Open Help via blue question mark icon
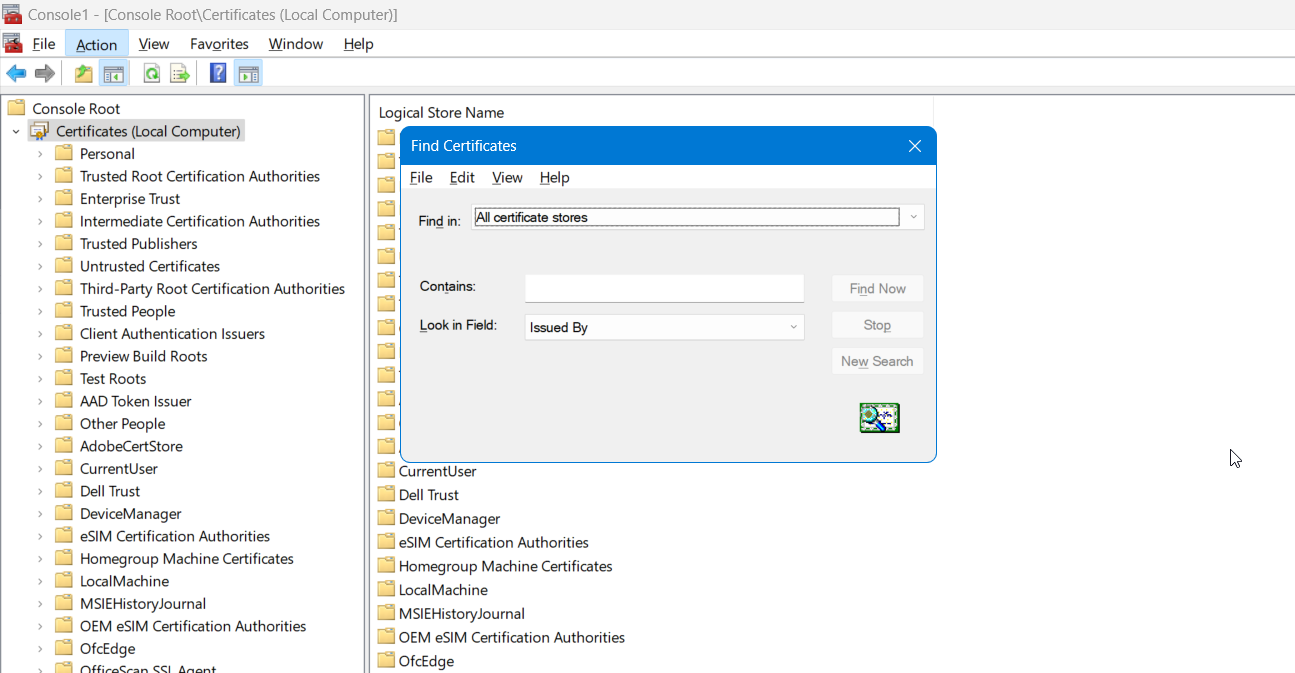Screen dimensions: 1295x673 click(217, 74)
